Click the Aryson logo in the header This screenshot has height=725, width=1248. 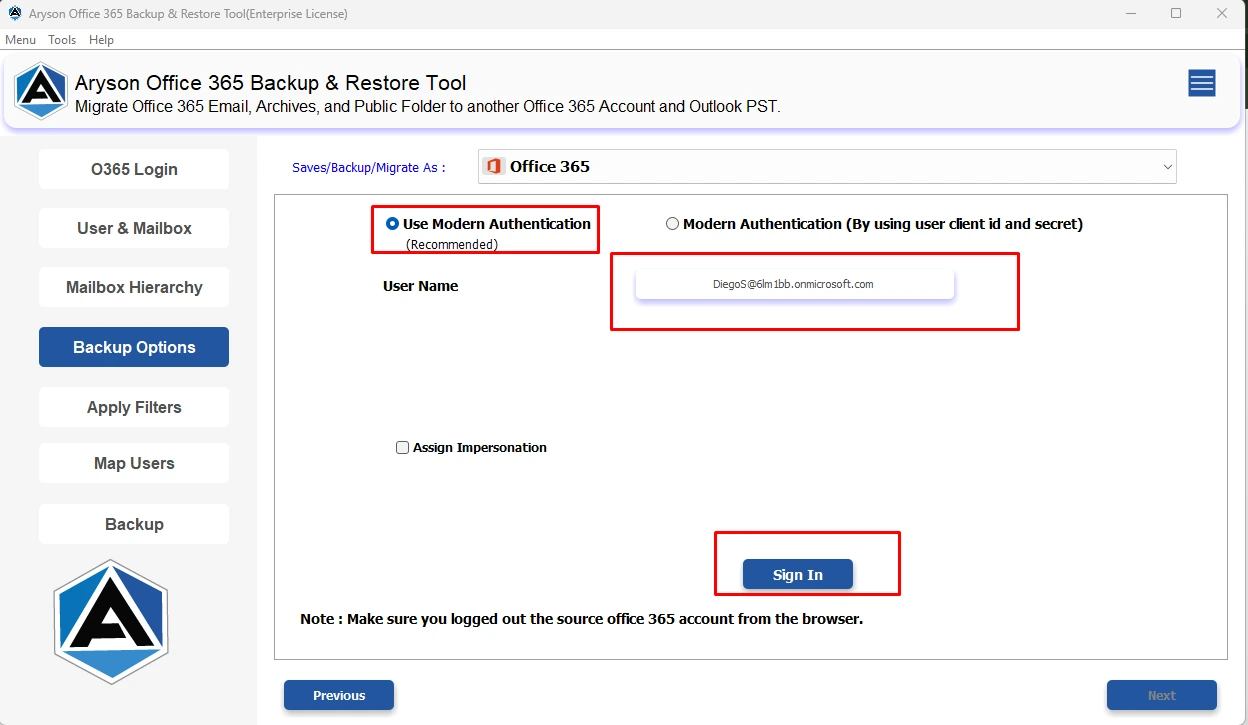40,91
